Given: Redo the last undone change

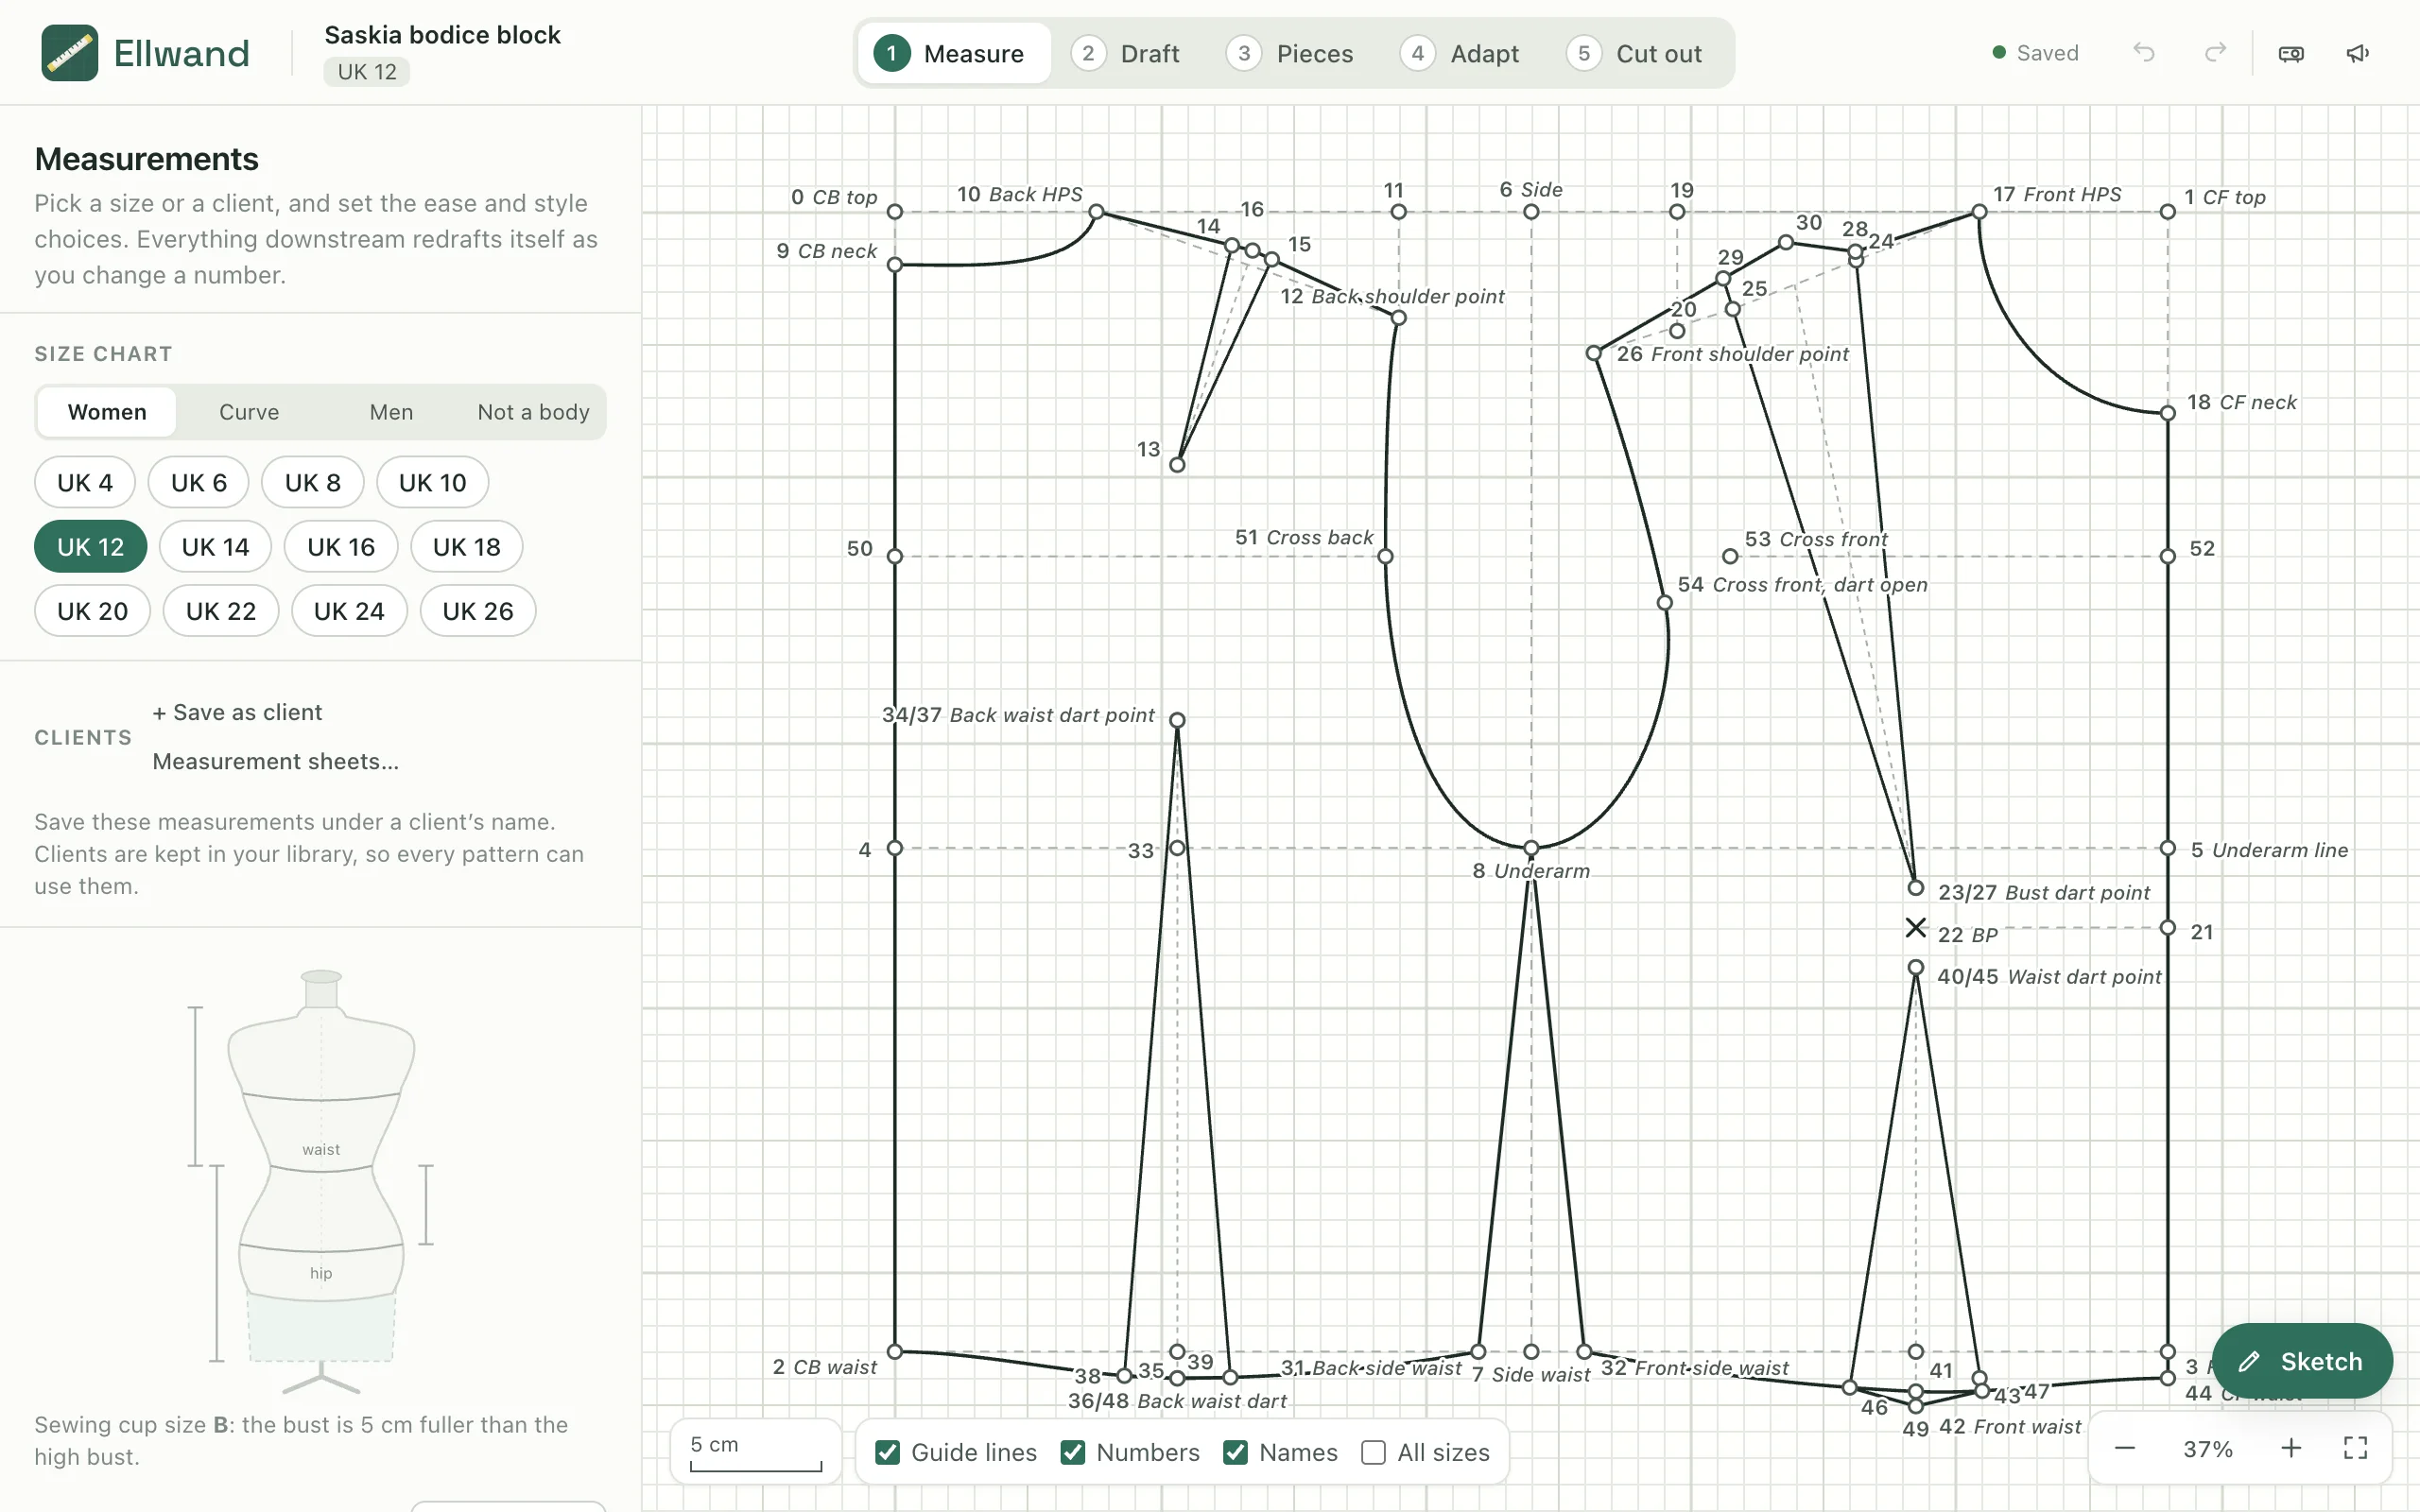Looking at the screenshot, I should click(2215, 53).
